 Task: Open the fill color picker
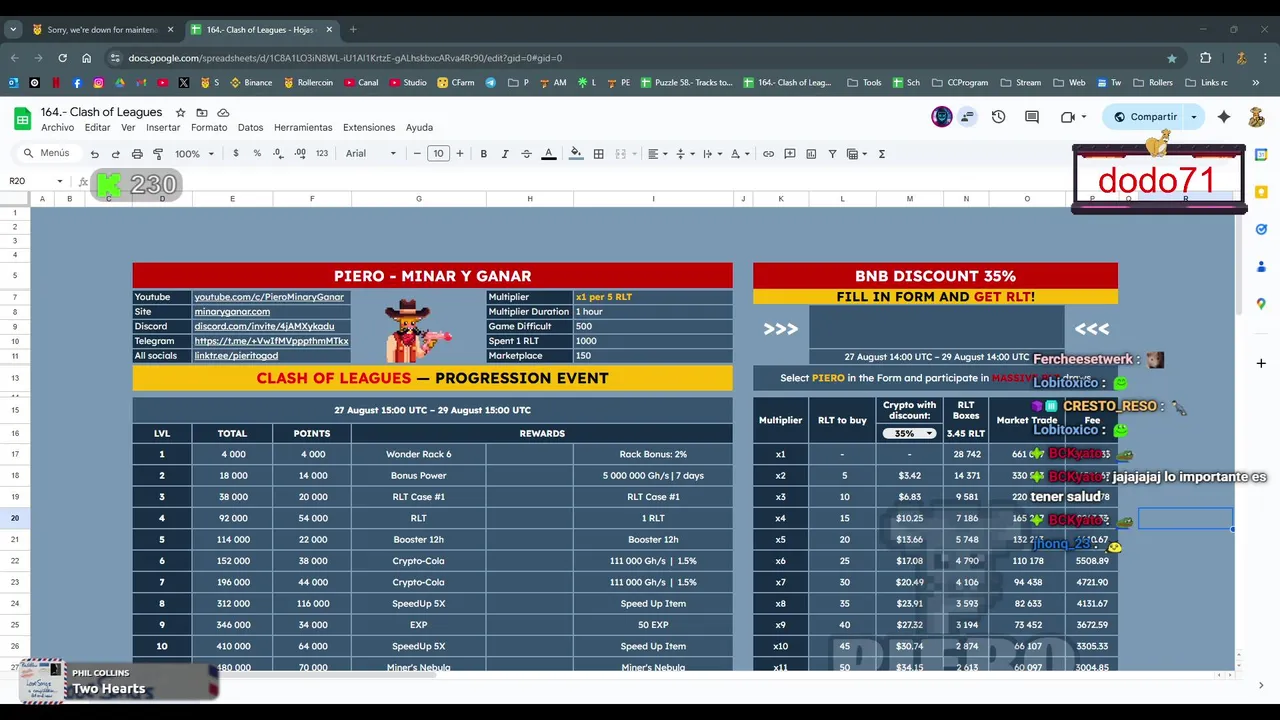pyautogui.click(x=576, y=154)
